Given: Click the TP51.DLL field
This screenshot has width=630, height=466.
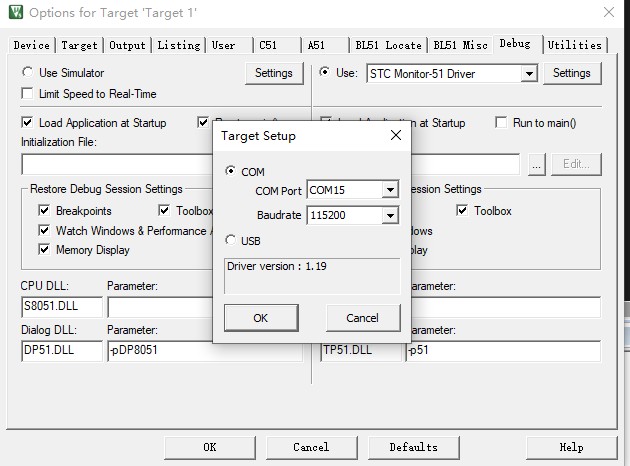Looking at the screenshot, I should click(361, 351).
